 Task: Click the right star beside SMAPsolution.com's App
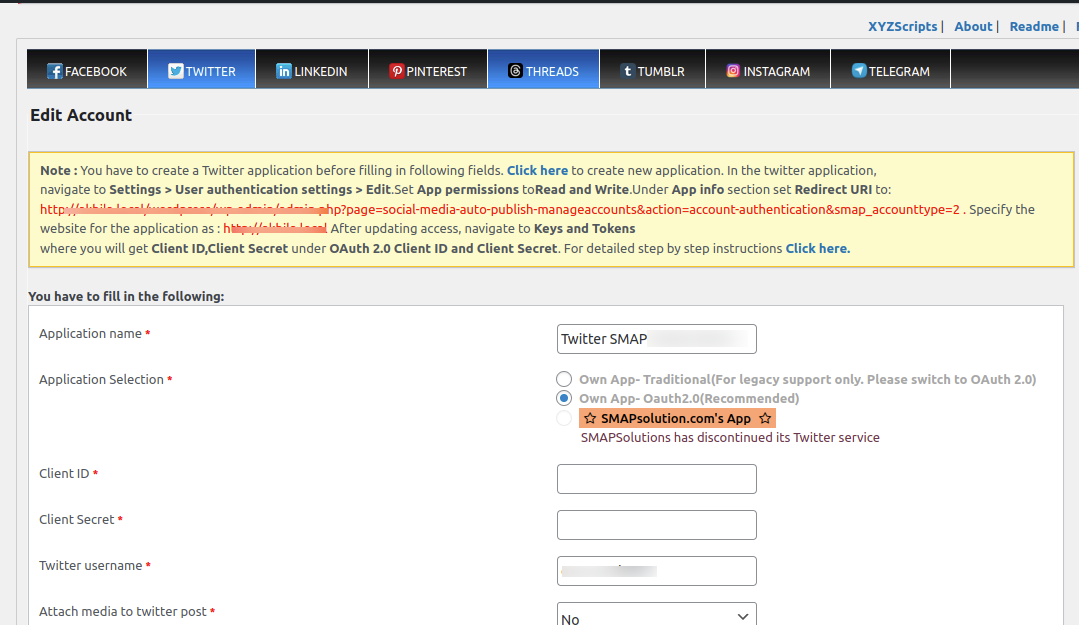coord(765,417)
